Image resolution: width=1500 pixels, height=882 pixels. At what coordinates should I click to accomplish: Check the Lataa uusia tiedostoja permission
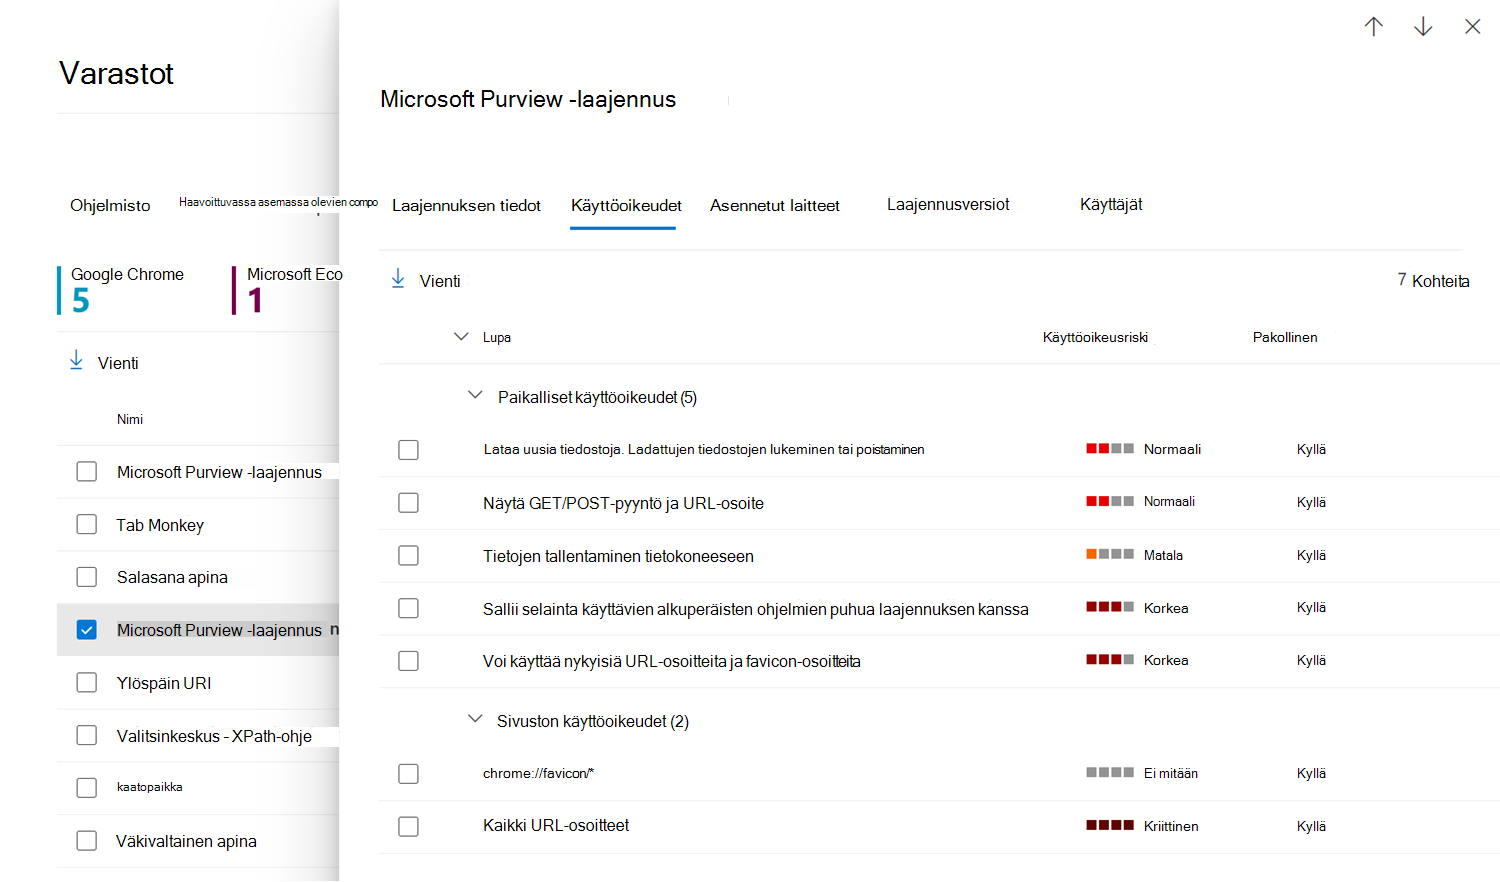pos(408,450)
